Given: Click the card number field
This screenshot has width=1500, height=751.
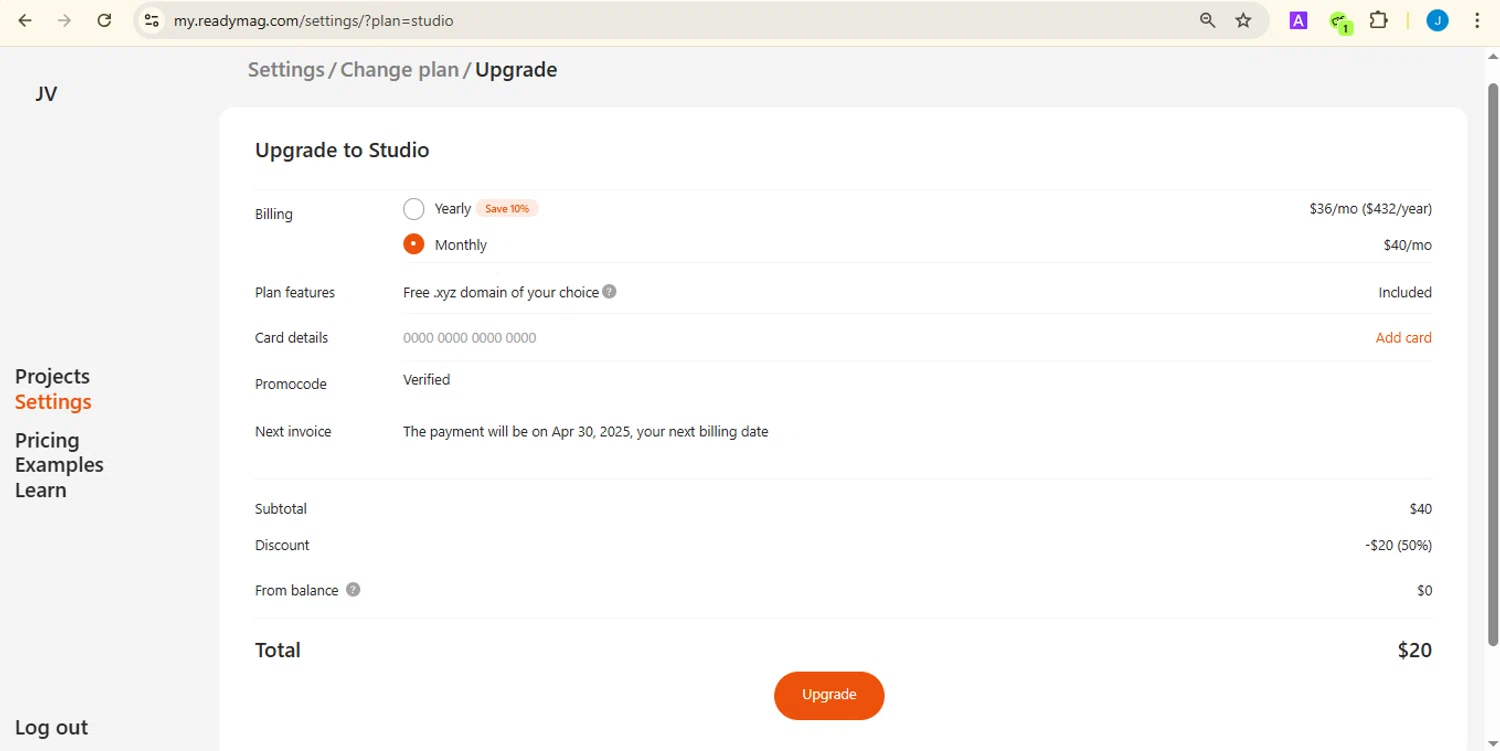Looking at the screenshot, I should pos(469,338).
